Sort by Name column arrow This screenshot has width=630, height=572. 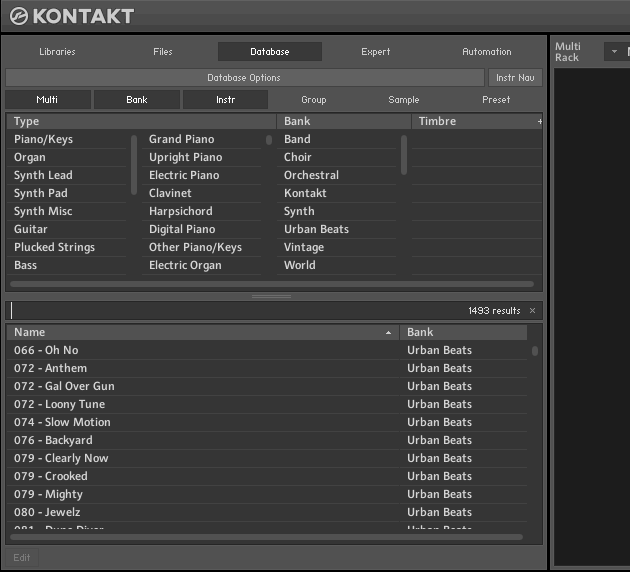(x=388, y=332)
